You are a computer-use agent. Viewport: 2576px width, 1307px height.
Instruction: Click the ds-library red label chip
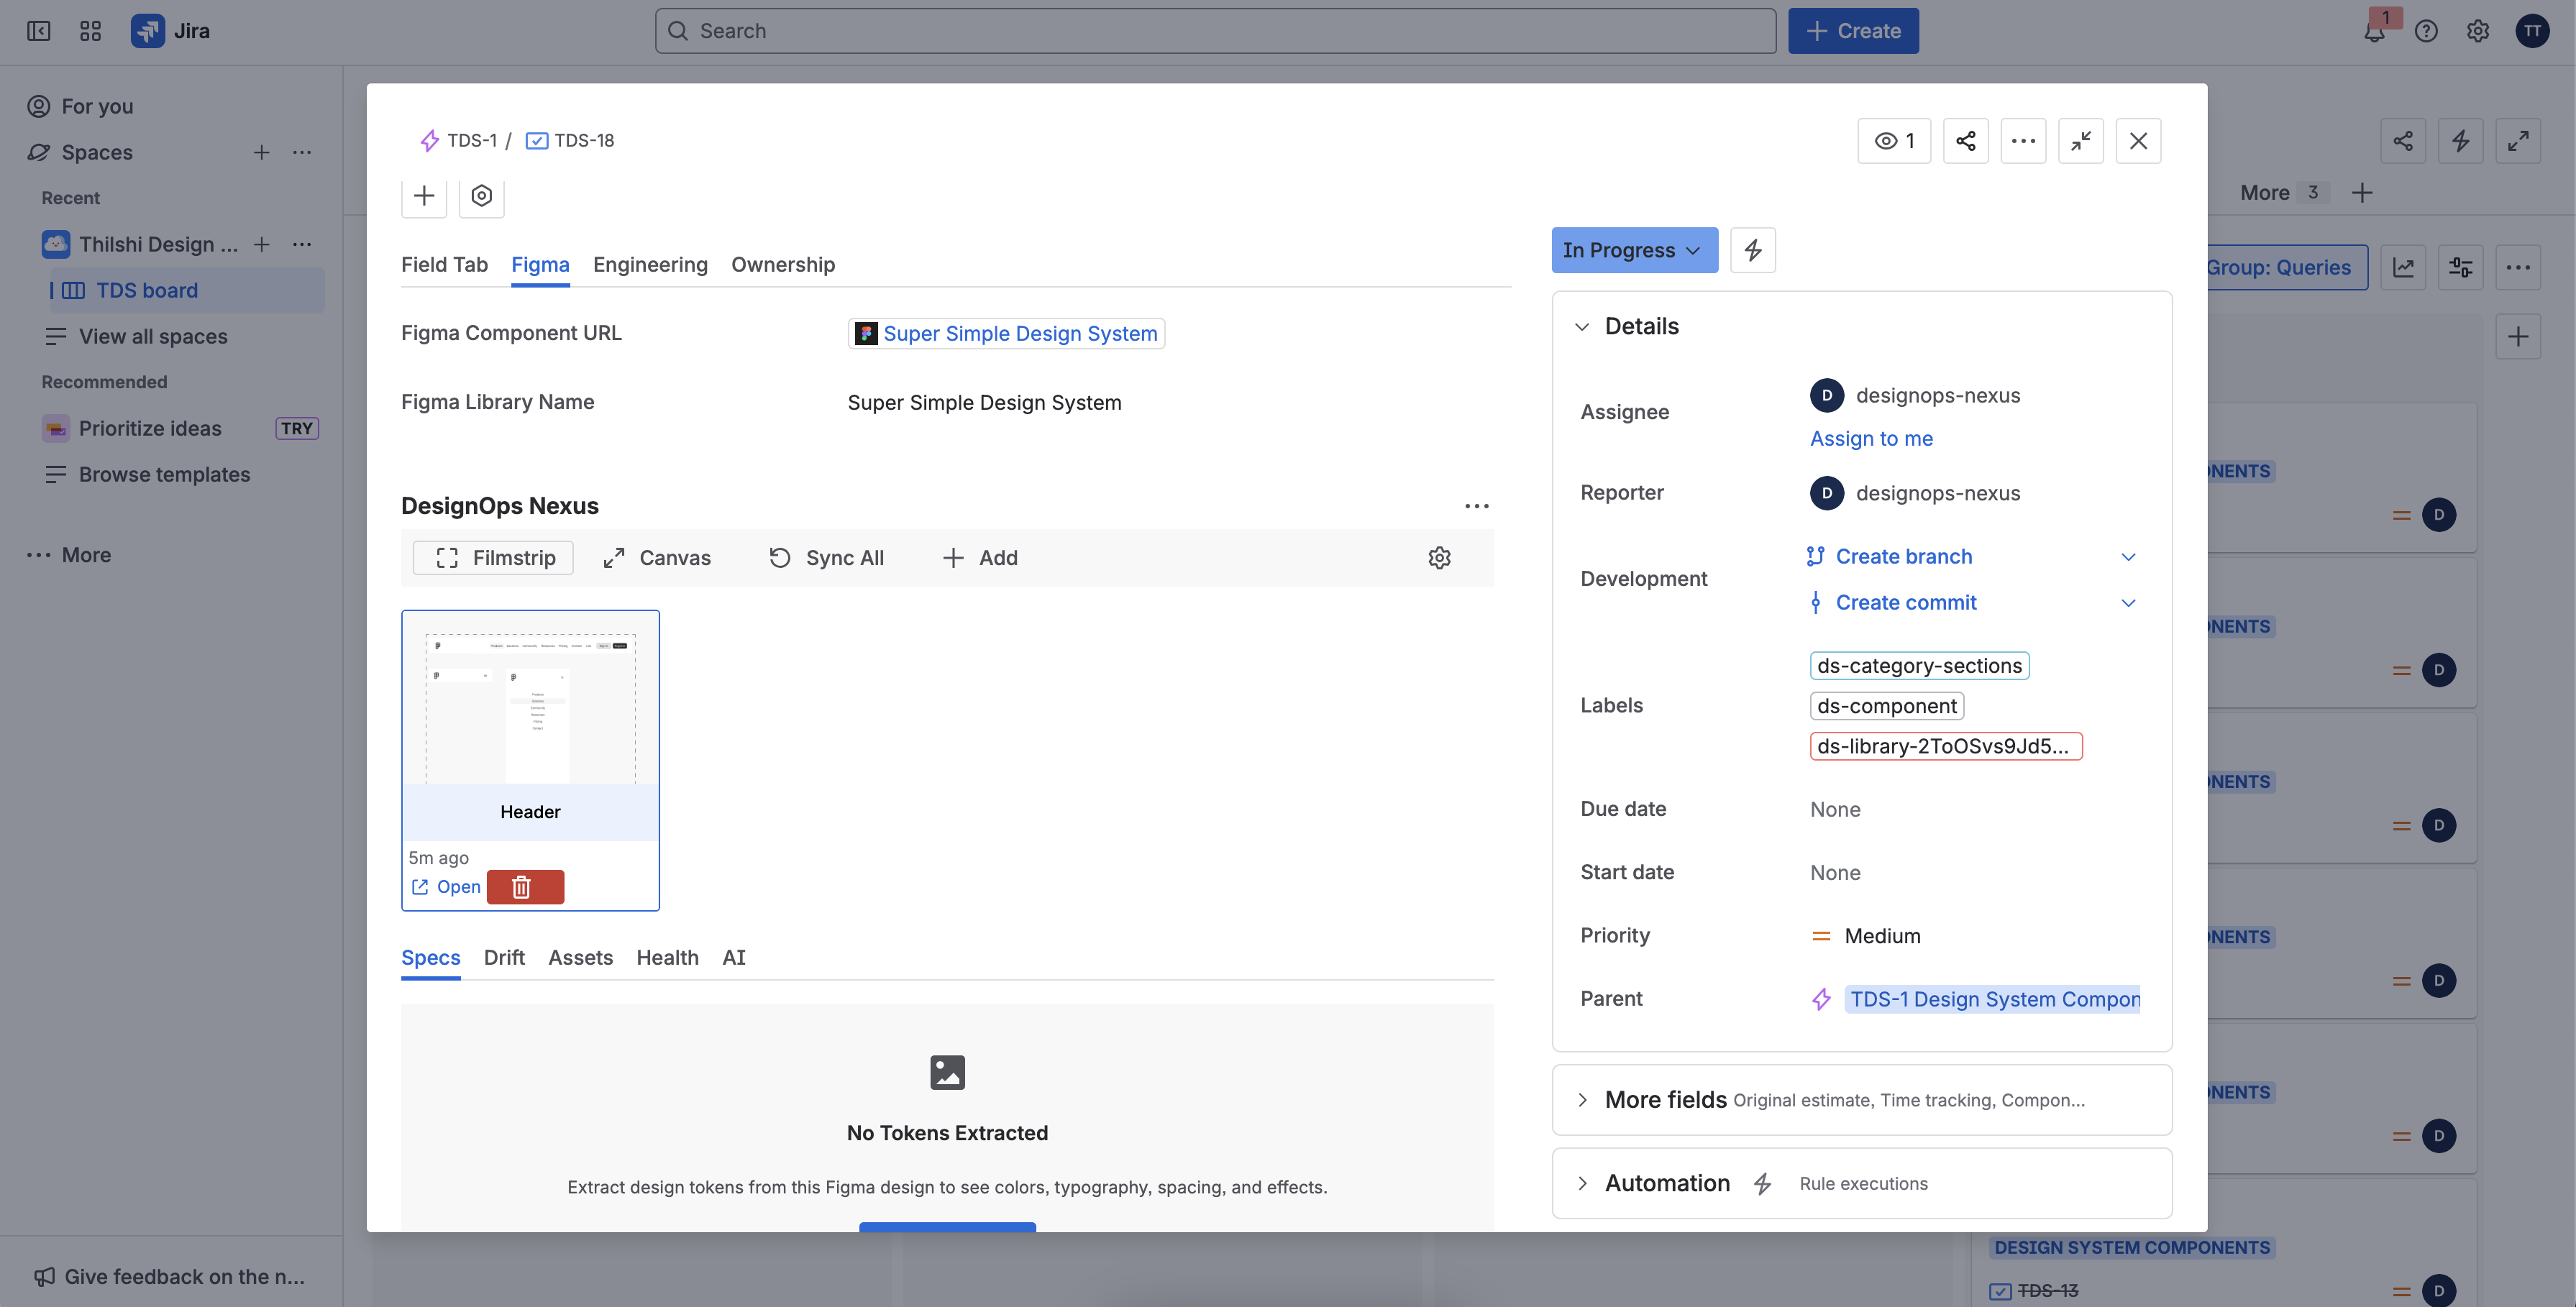coord(1944,747)
